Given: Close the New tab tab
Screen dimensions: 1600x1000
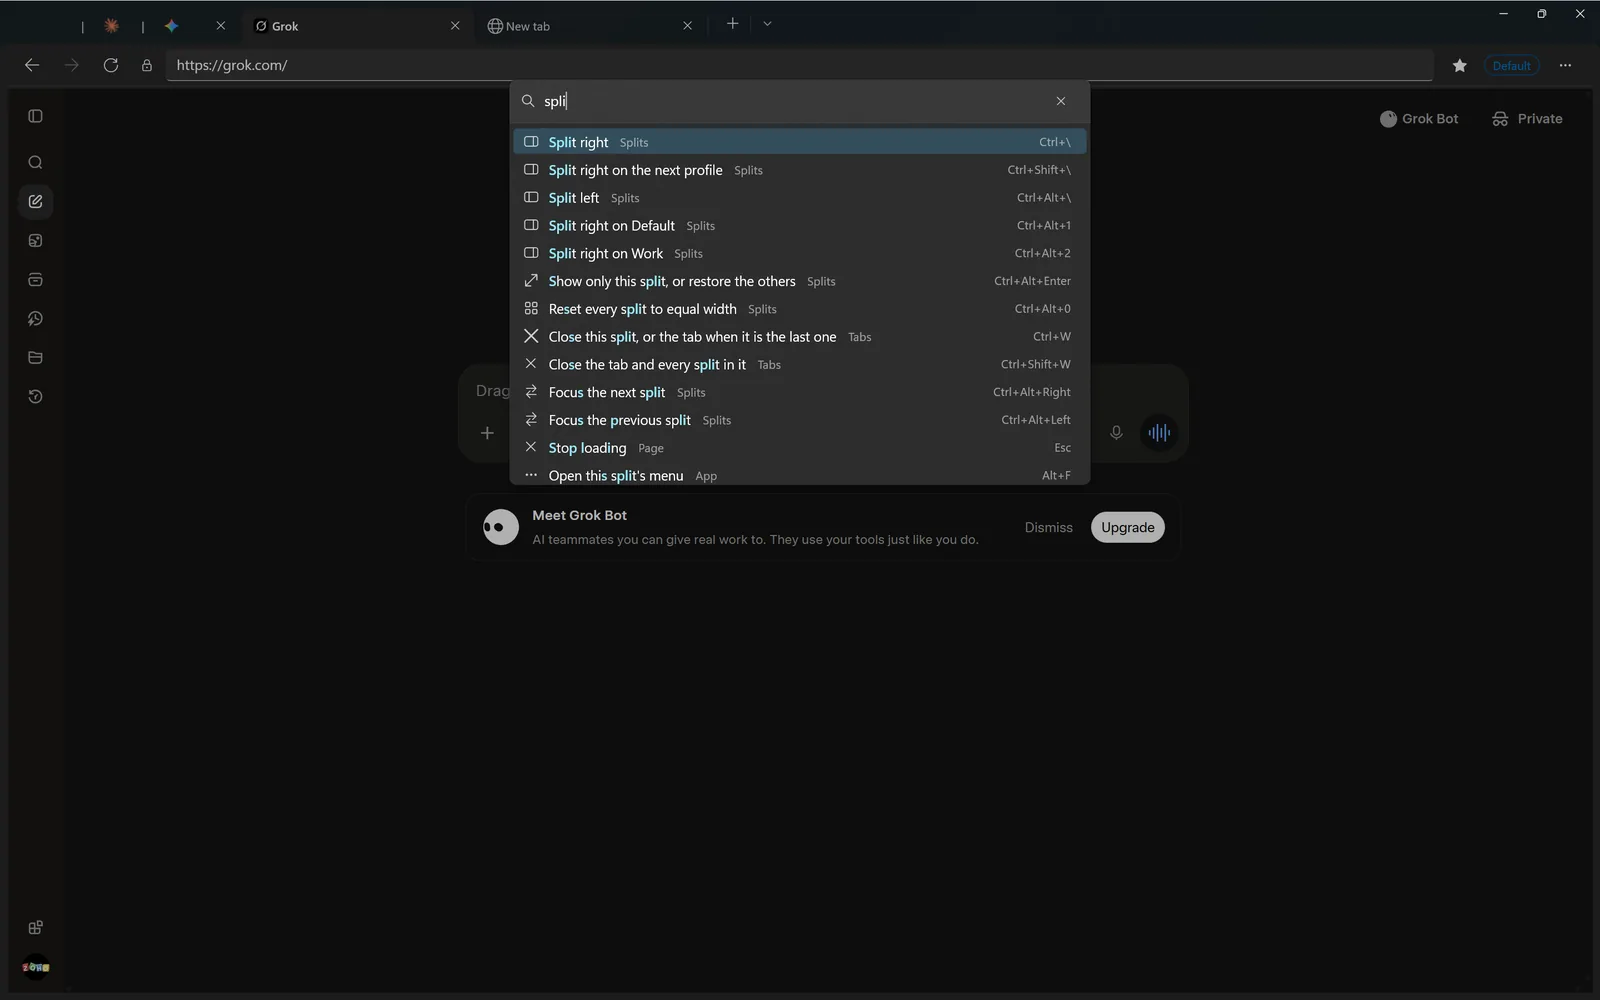Looking at the screenshot, I should pyautogui.click(x=687, y=26).
